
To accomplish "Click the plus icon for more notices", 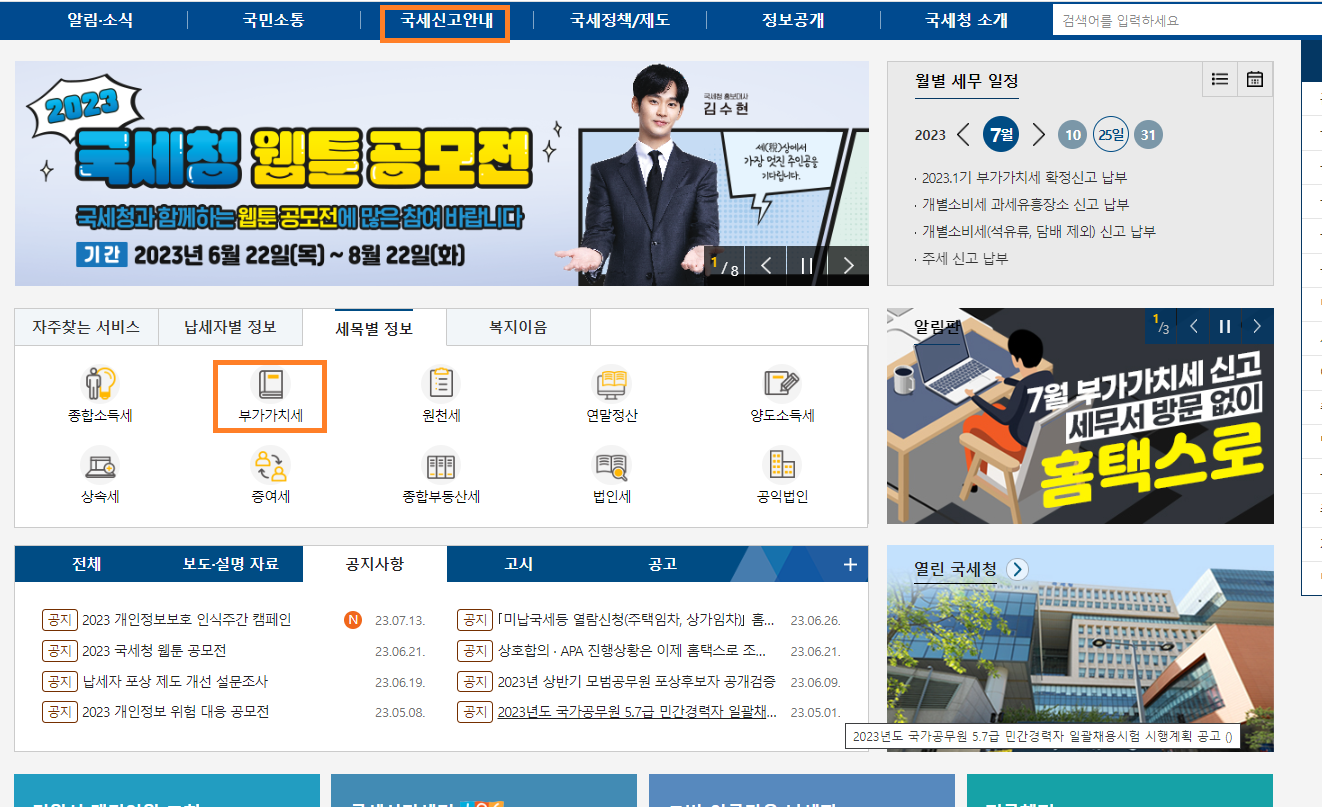I will [x=850, y=564].
